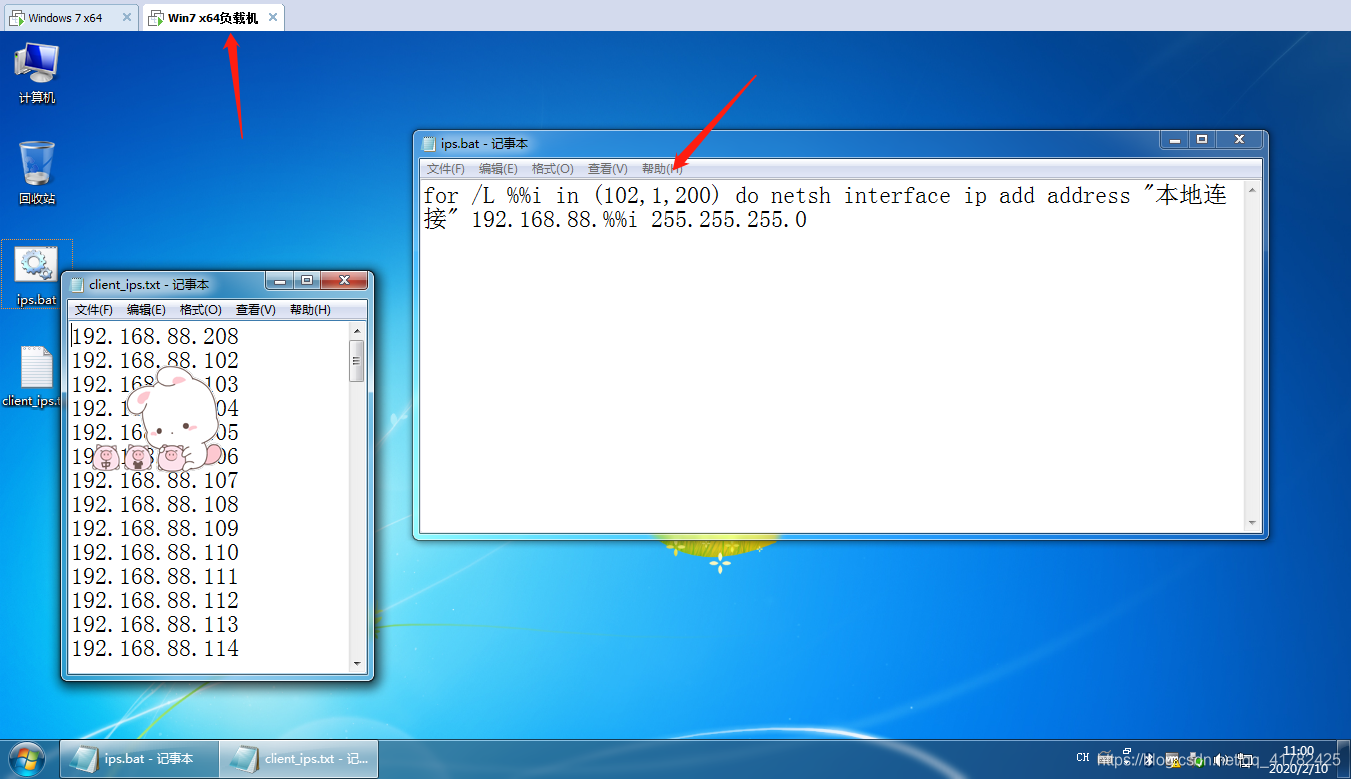Click the line 192.168.88.111 in client_ips.txt
This screenshot has height=779, width=1351.
(x=155, y=576)
